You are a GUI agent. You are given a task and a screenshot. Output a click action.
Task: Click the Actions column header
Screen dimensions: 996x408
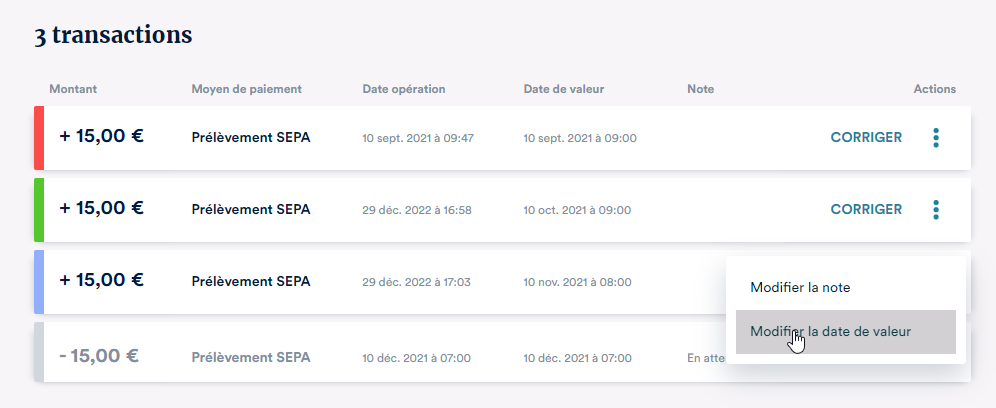click(935, 89)
